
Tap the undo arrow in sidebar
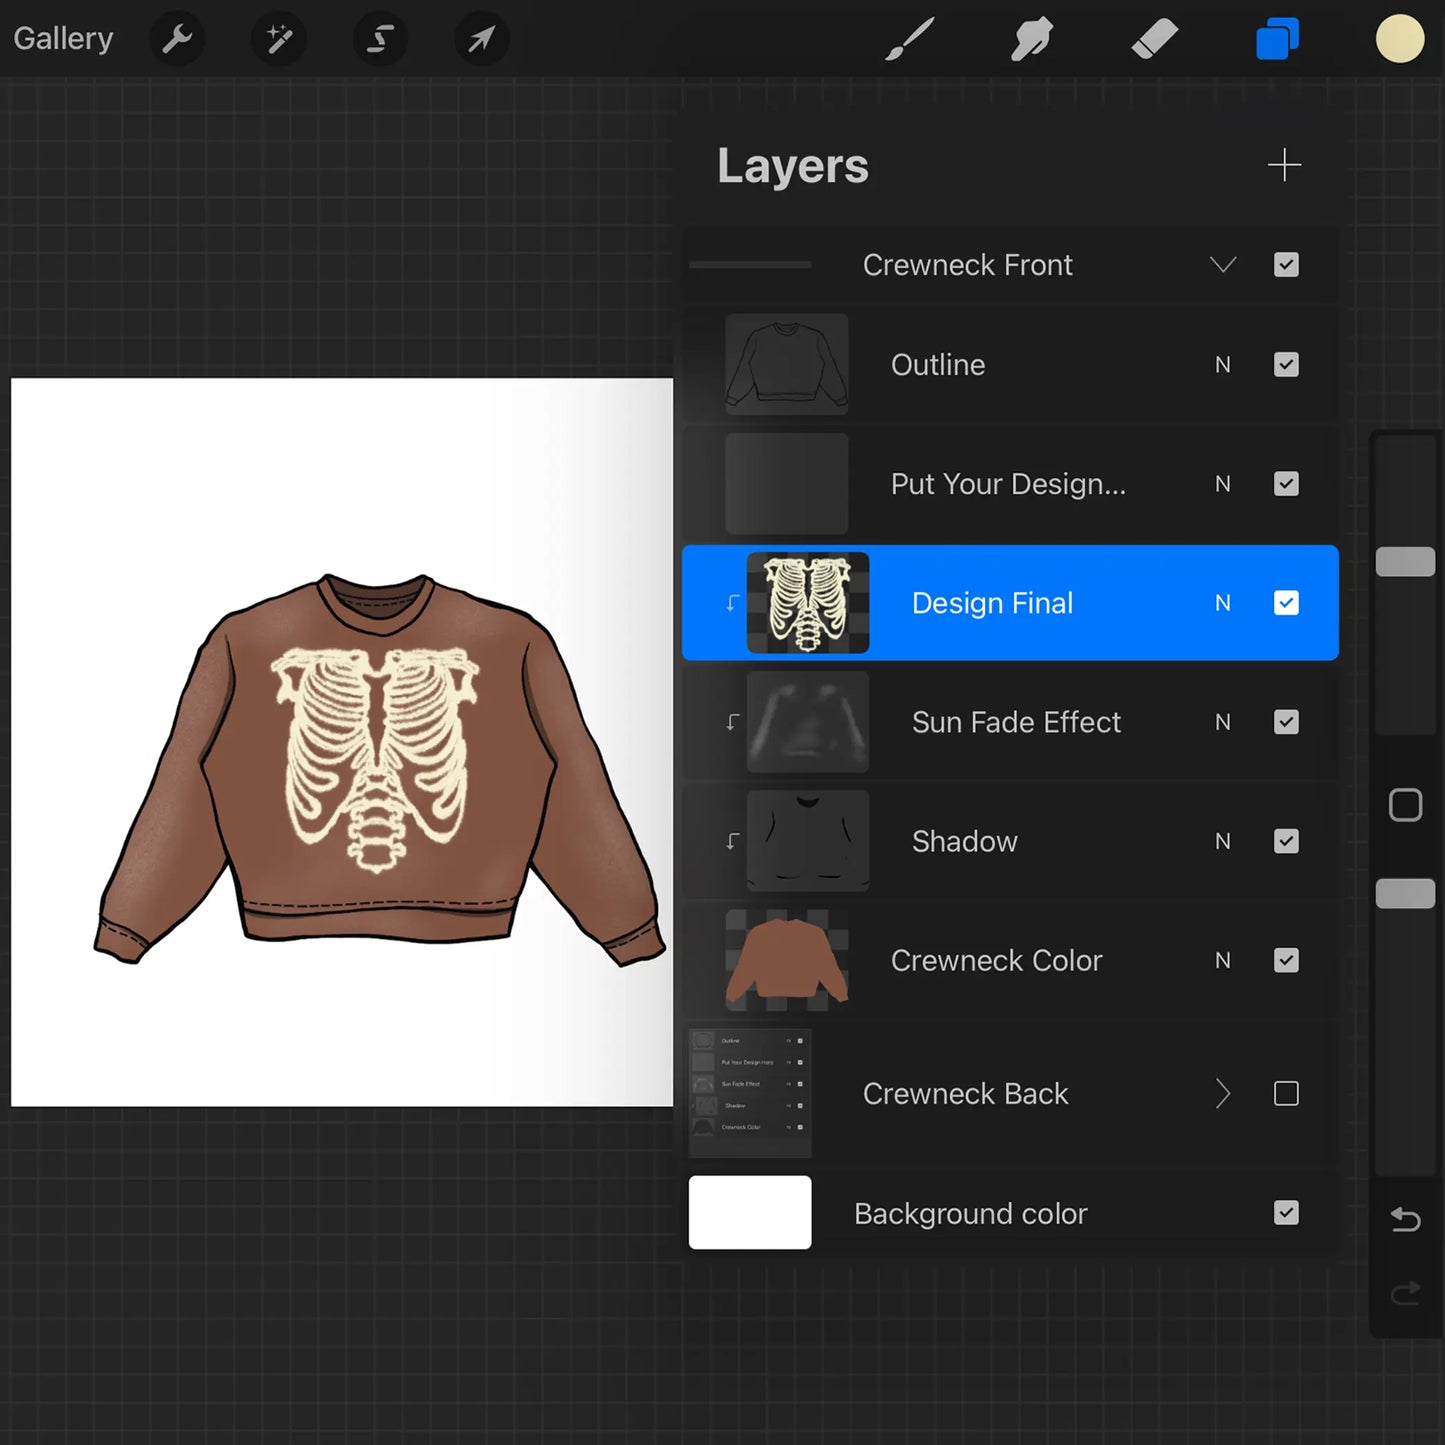(x=1405, y=1219)
